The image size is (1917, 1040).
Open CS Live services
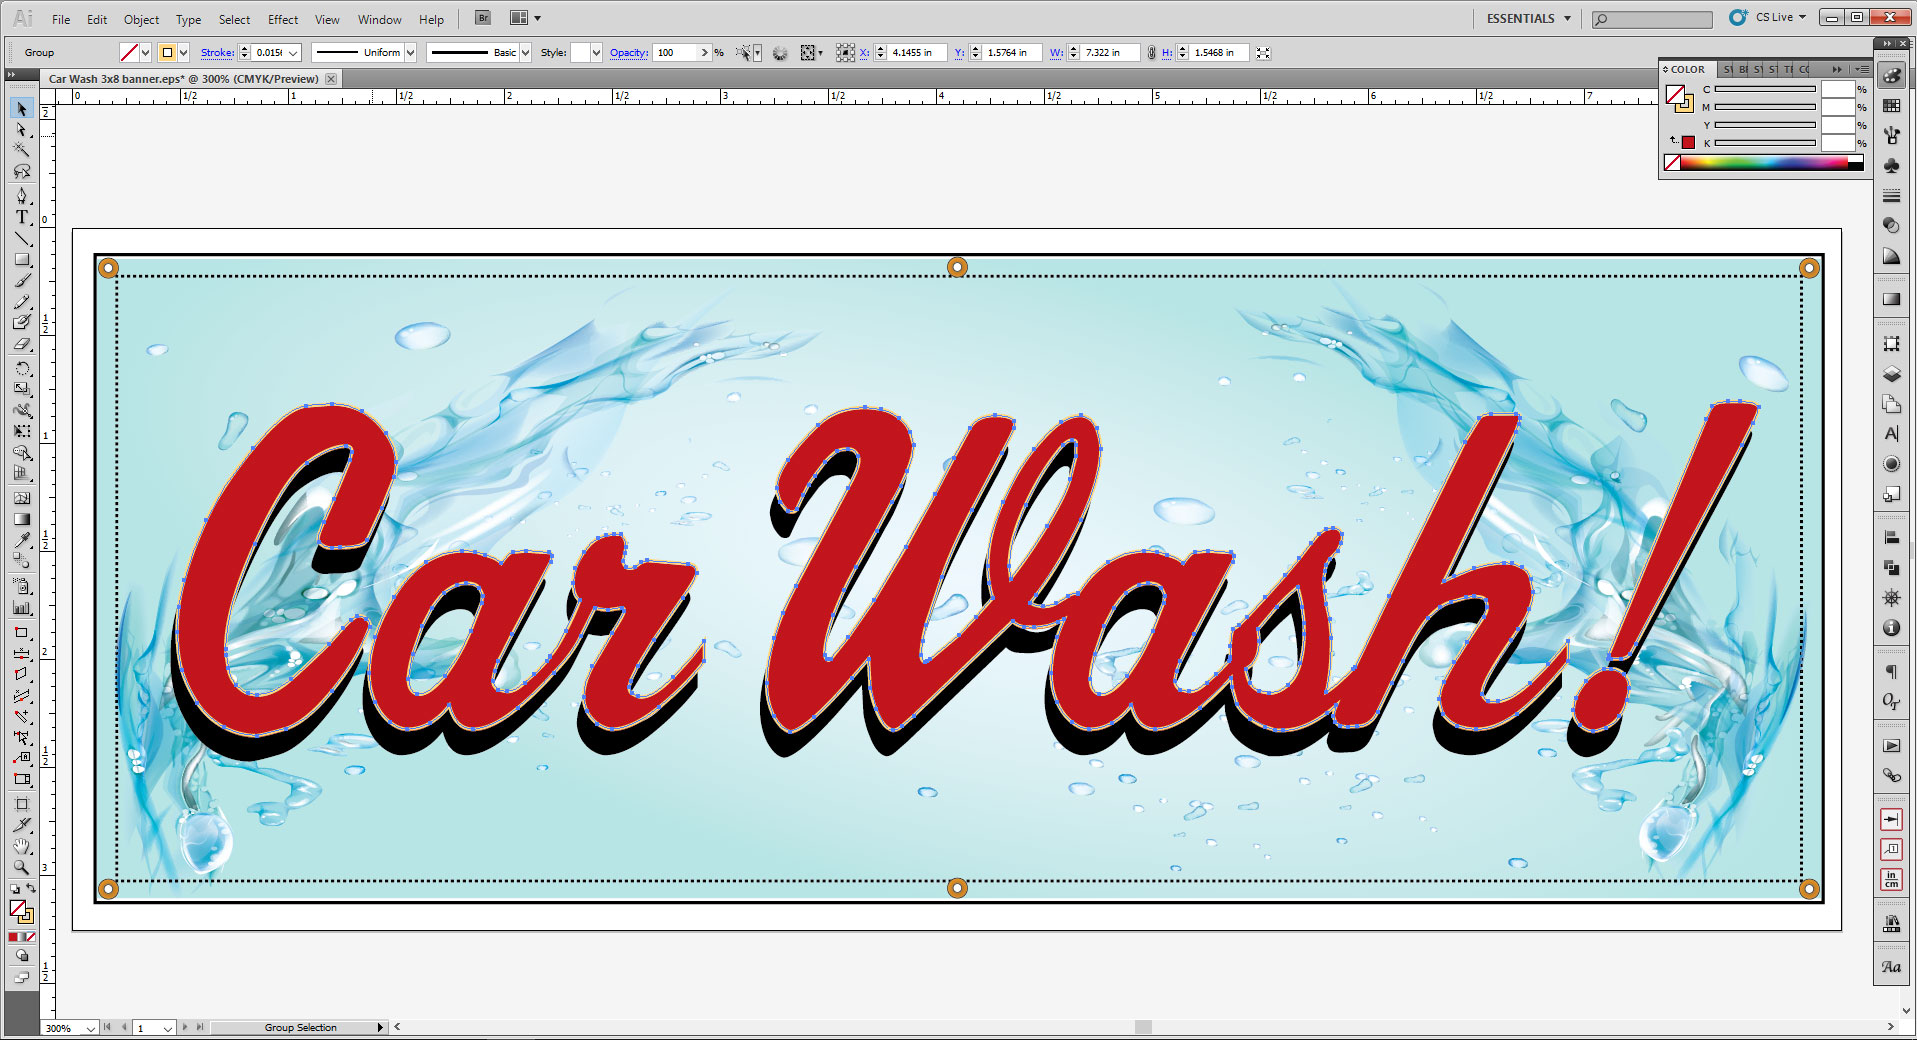(1769, 17)
